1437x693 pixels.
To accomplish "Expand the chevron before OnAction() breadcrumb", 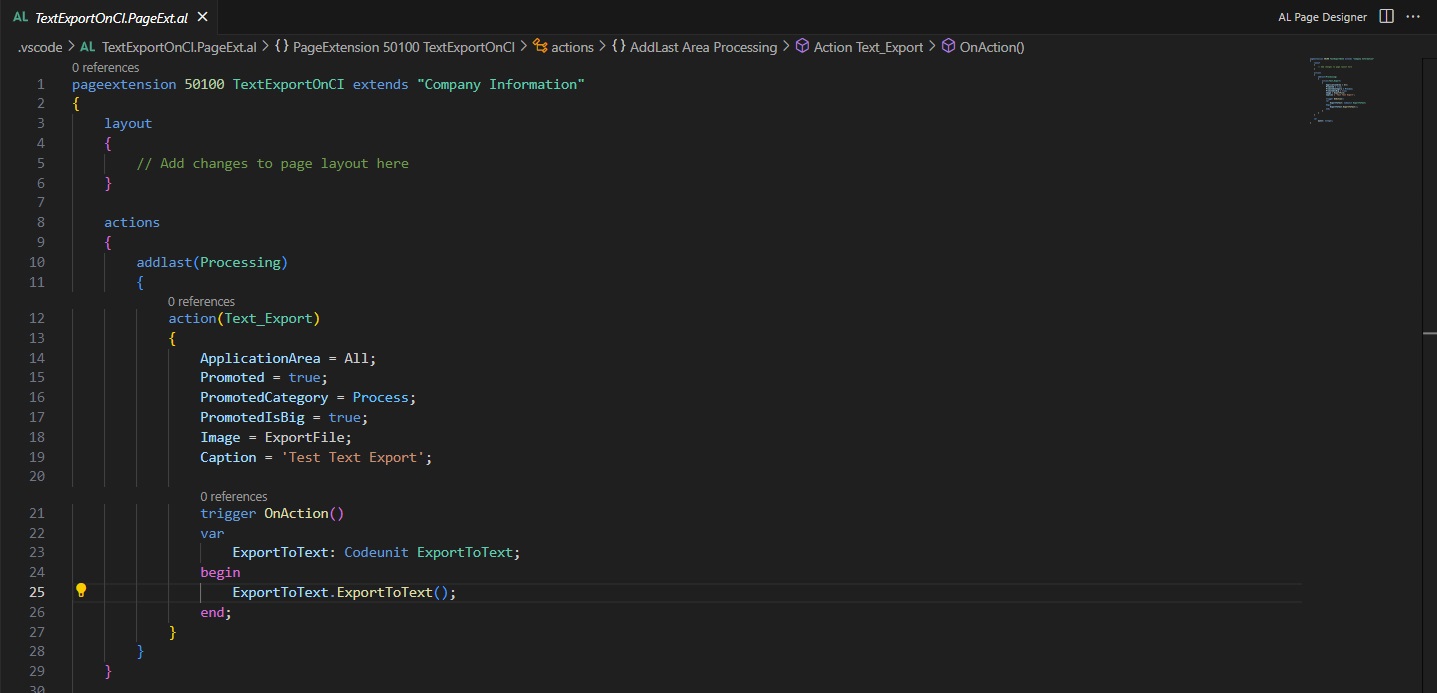I will tap(933, 47).
